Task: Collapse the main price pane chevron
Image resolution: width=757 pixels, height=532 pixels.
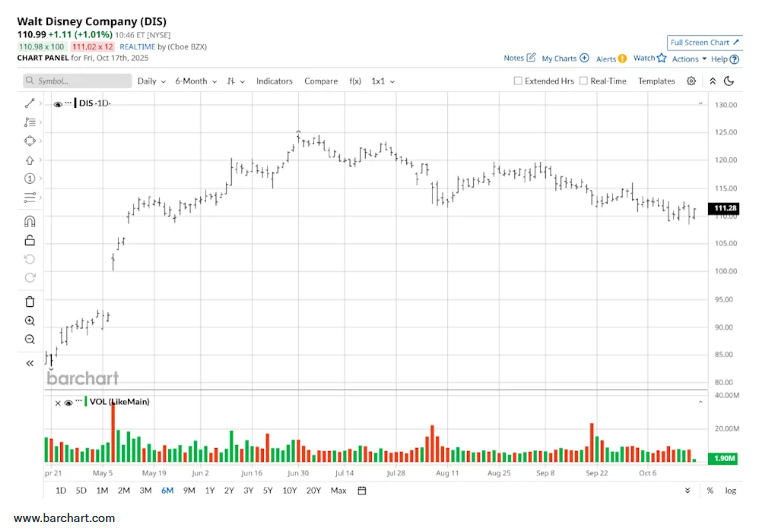Action: tap(701, 103)
